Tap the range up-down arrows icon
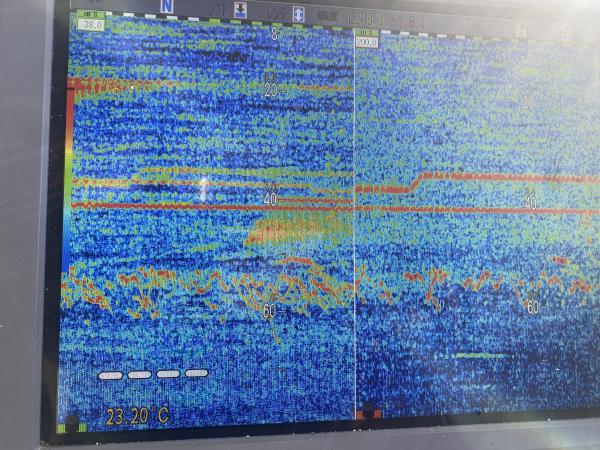 point(298,14)
